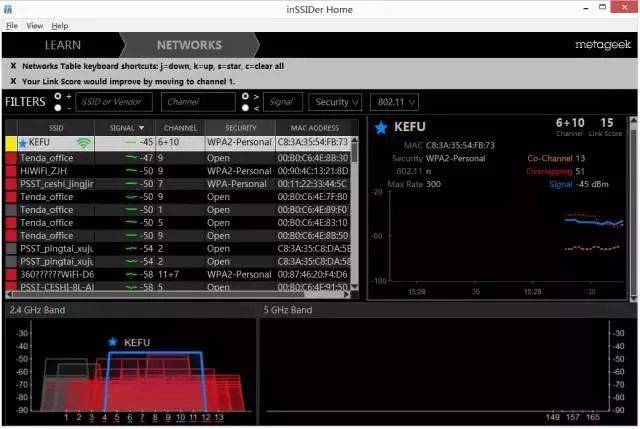
Task: Dismiss the Link Score channel tip
Action: [x=13, y=81]
